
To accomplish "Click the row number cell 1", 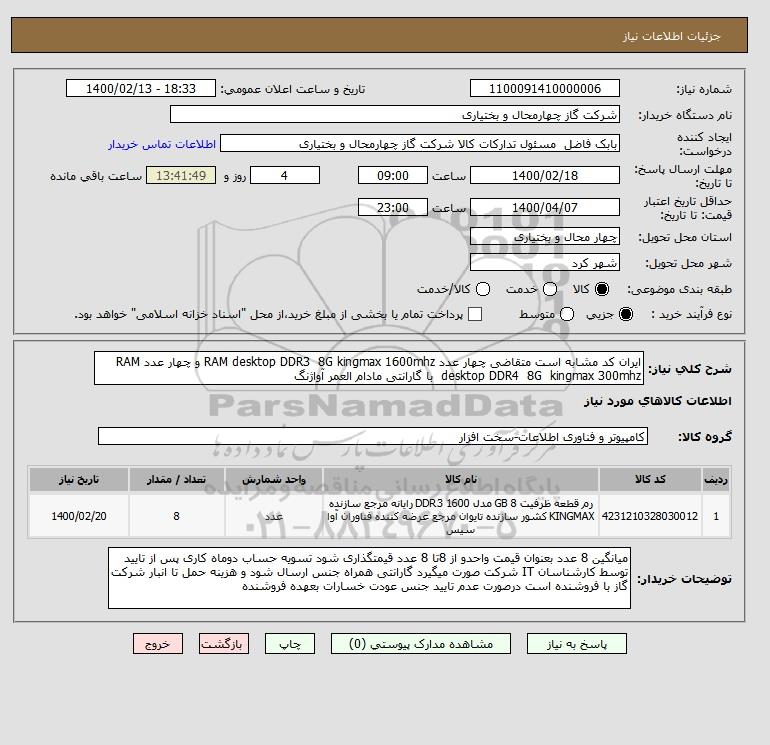I will point(716,516).
